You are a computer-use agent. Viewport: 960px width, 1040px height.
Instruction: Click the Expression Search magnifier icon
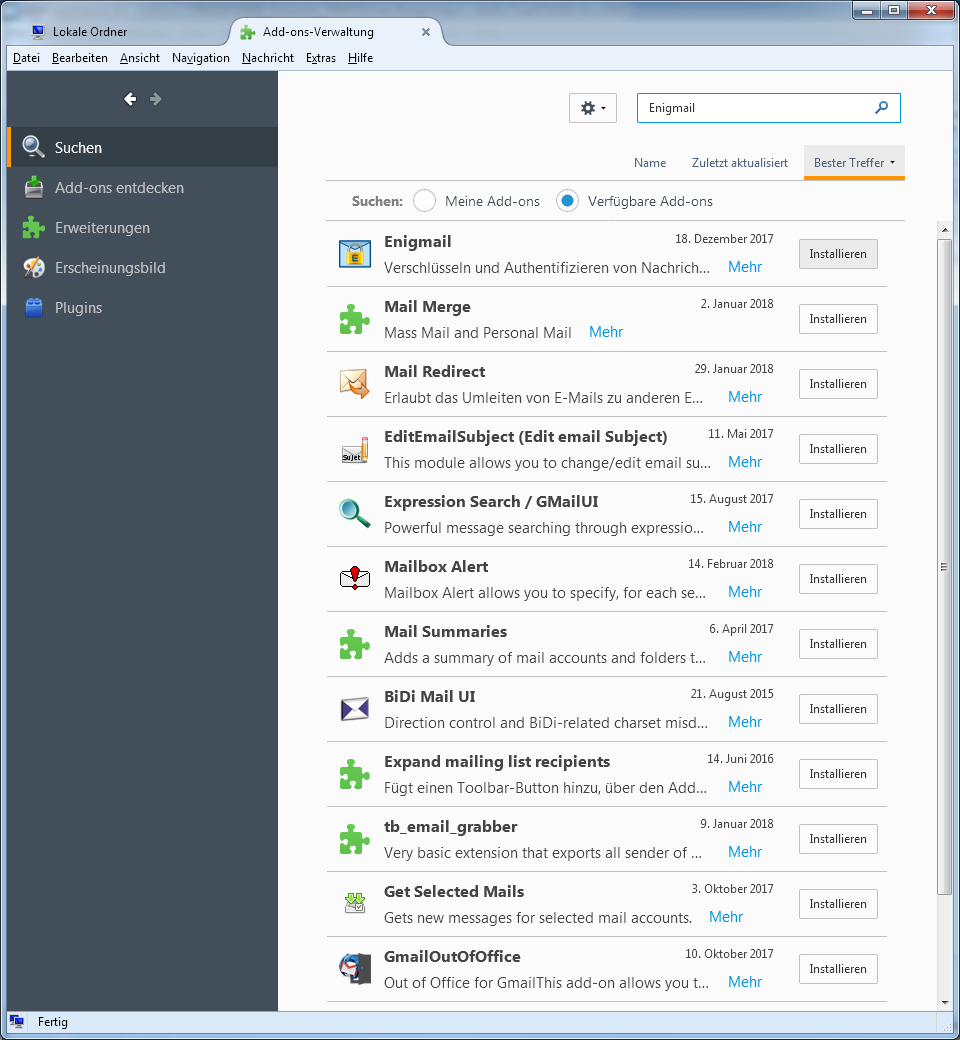click(x=354, y=514)
